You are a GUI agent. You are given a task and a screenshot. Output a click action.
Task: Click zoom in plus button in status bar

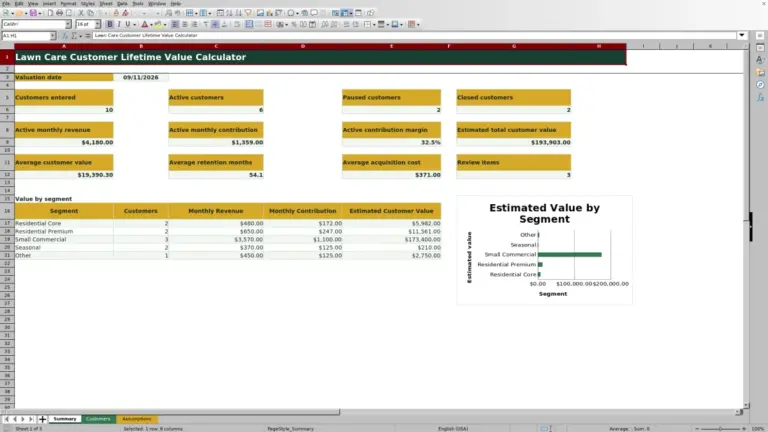pyautogui.click(x=744, y=429)
